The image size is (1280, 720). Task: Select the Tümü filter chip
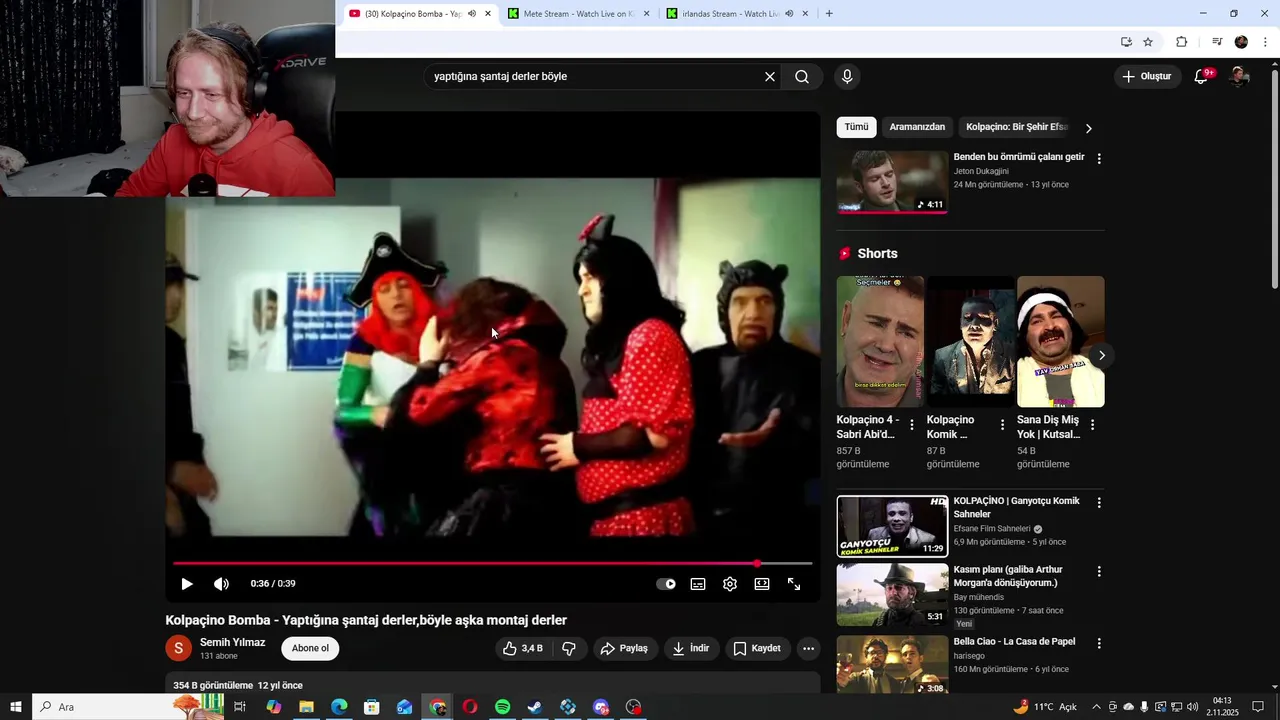point(856,127)
